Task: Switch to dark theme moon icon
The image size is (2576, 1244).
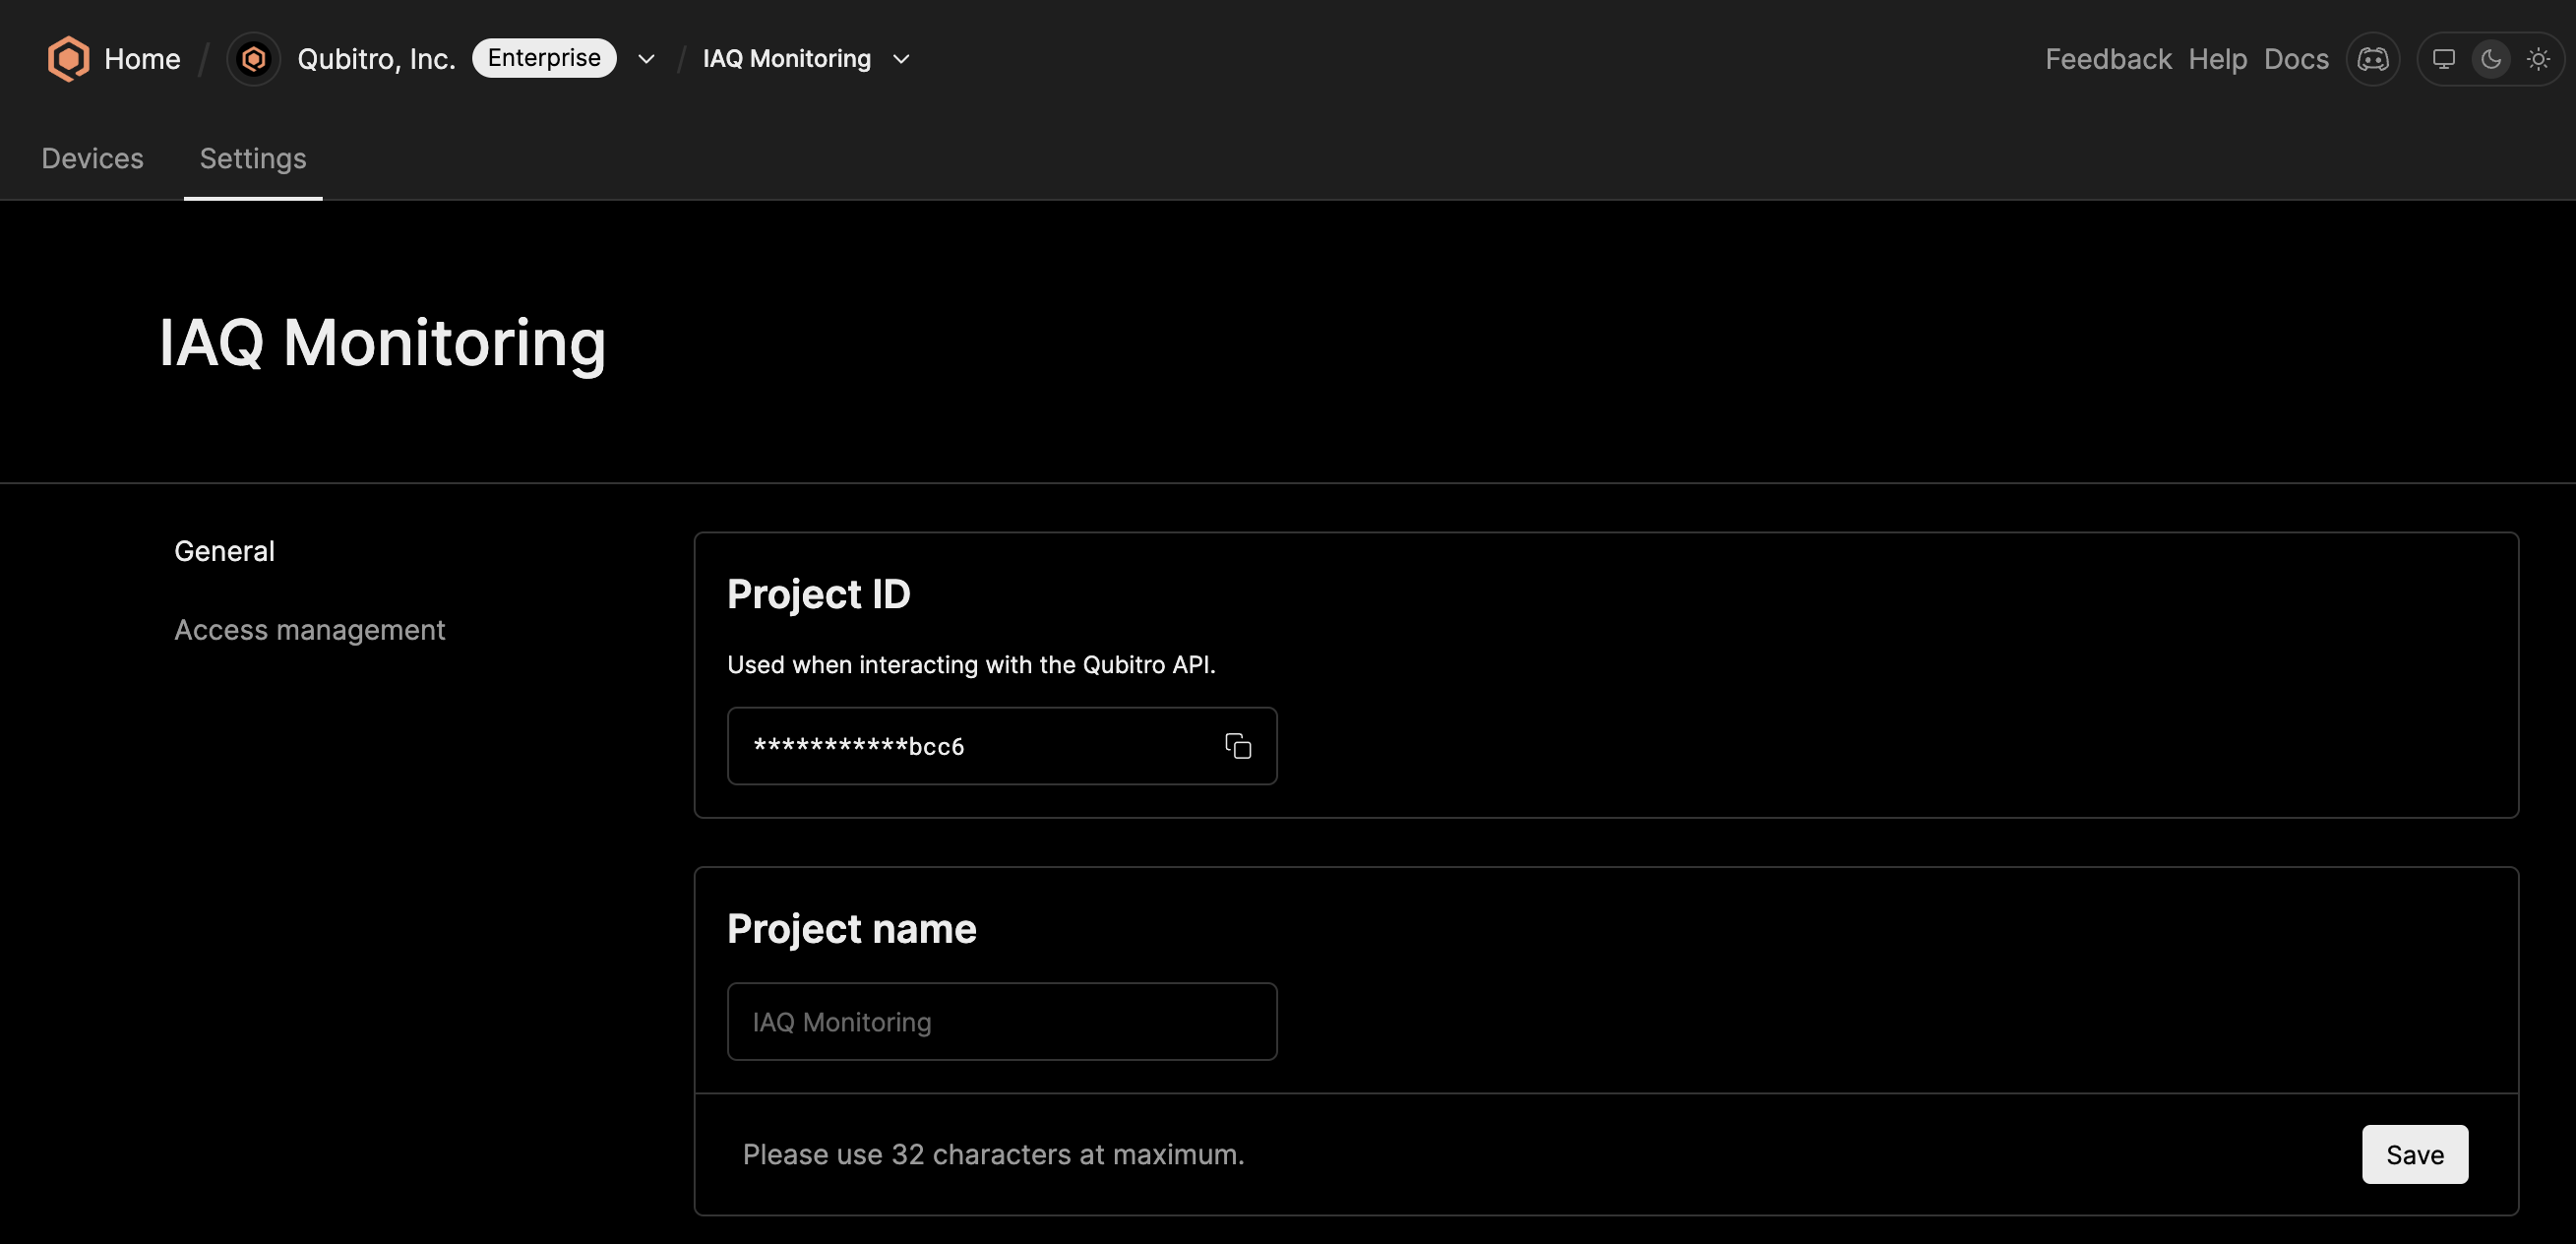Action: point(2491,59)
